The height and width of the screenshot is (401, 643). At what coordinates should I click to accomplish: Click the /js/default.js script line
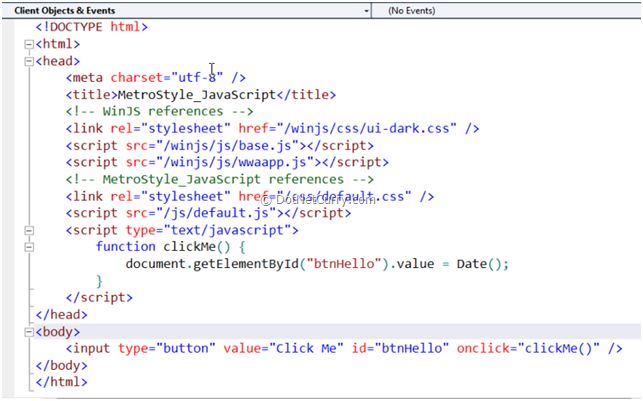(208, 213)
